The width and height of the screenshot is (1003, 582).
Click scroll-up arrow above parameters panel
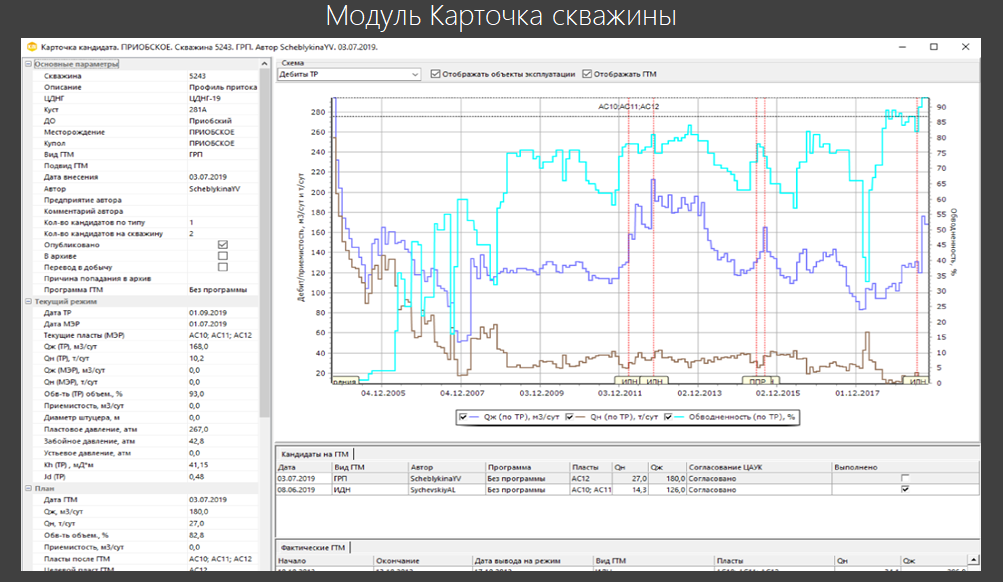[264, 64]
